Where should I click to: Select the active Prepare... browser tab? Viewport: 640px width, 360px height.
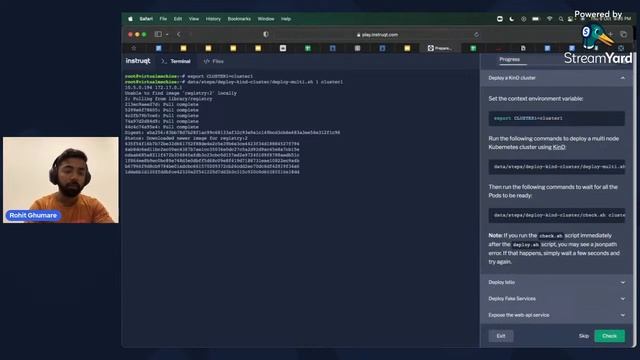(440, 48)
